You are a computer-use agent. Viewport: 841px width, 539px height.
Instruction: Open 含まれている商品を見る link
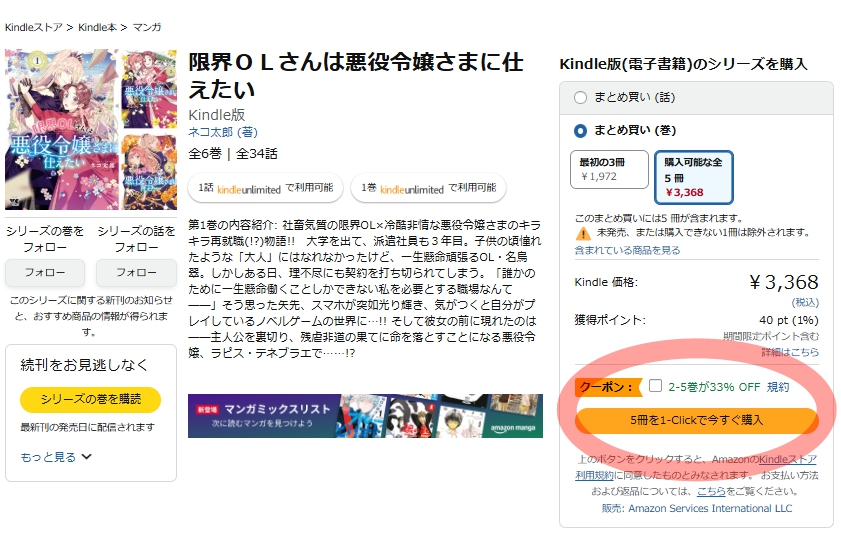click(627, 250)
